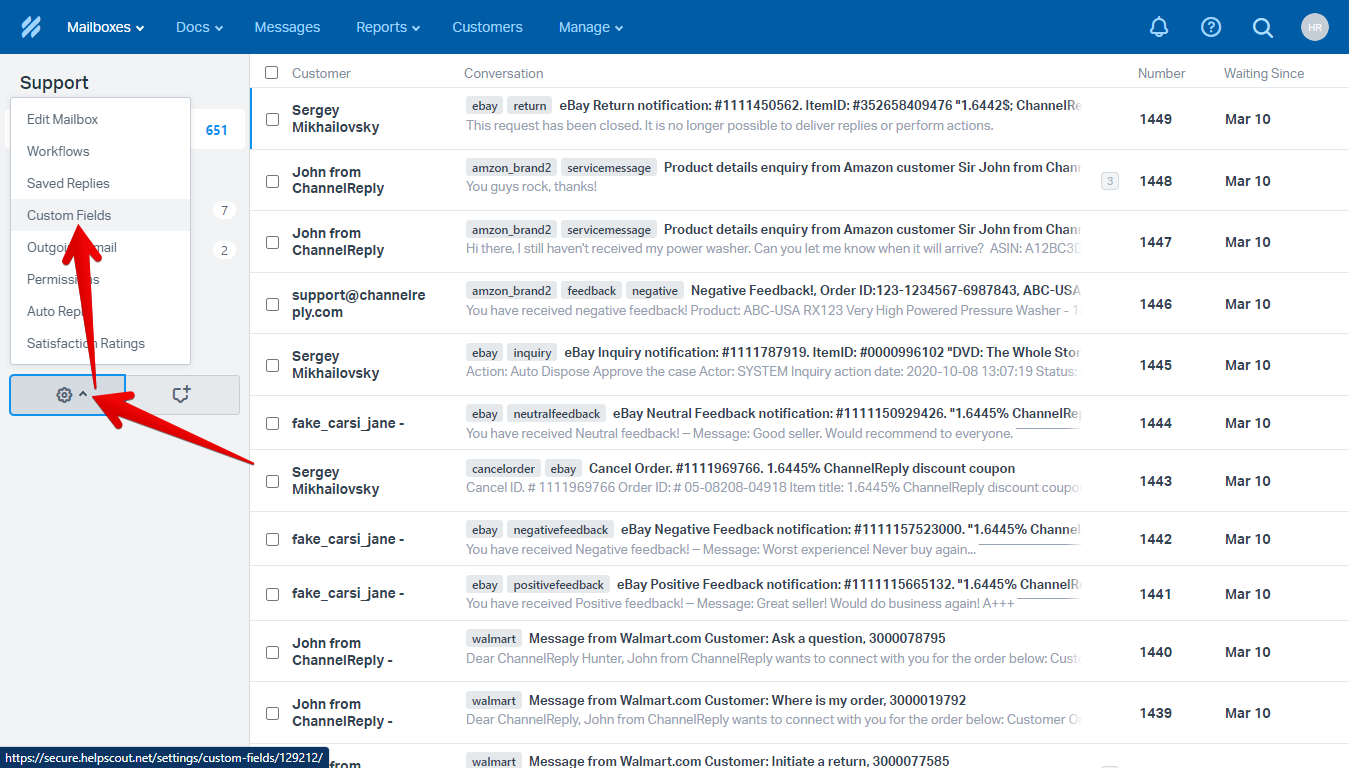
Task: Open the notifications bell
Action: click(x=1159, y=27)
